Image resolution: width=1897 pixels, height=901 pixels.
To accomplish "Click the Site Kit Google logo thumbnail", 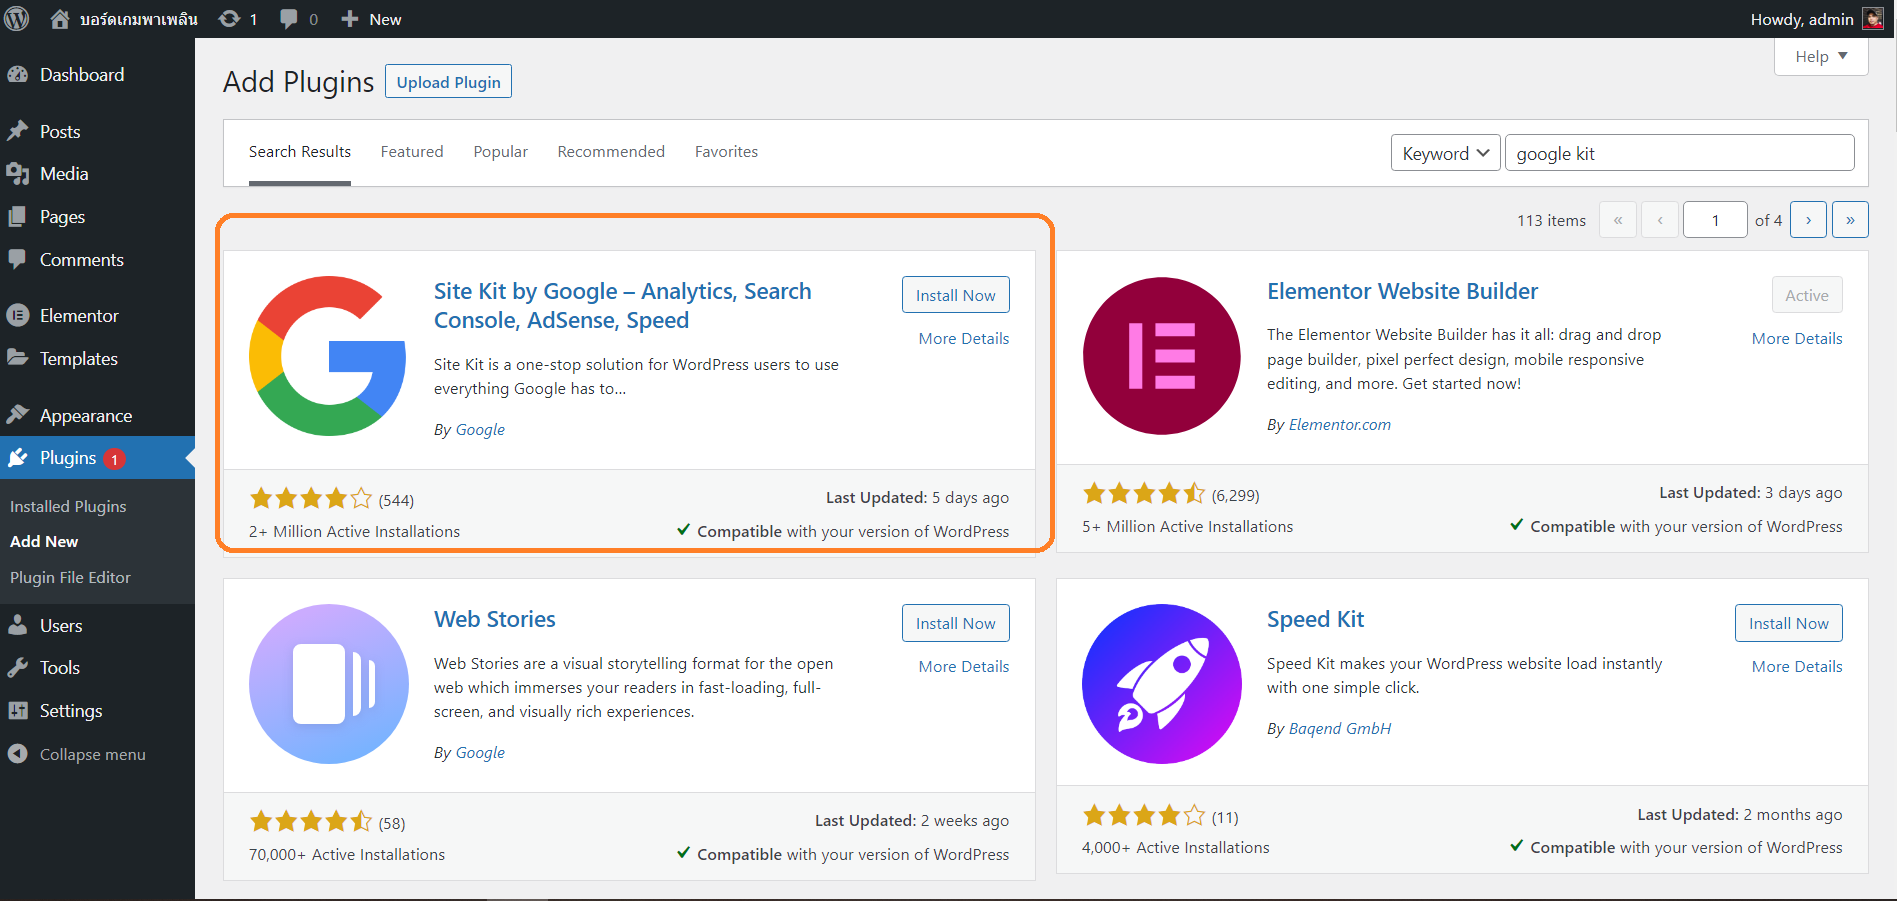I will click(328, 356).
